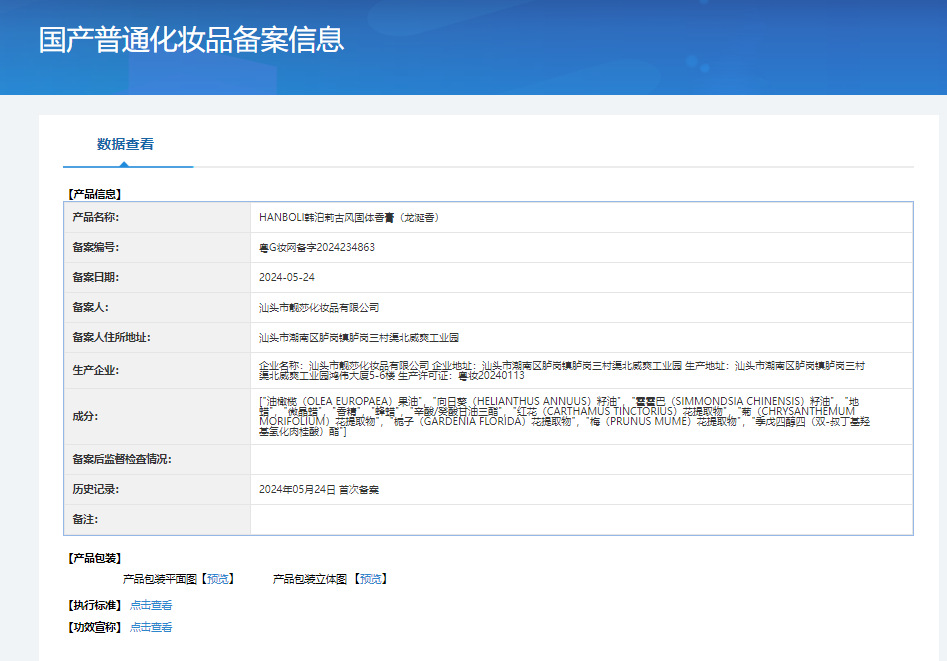Open 预览 for 产品包装平面图

coord(217,579)
